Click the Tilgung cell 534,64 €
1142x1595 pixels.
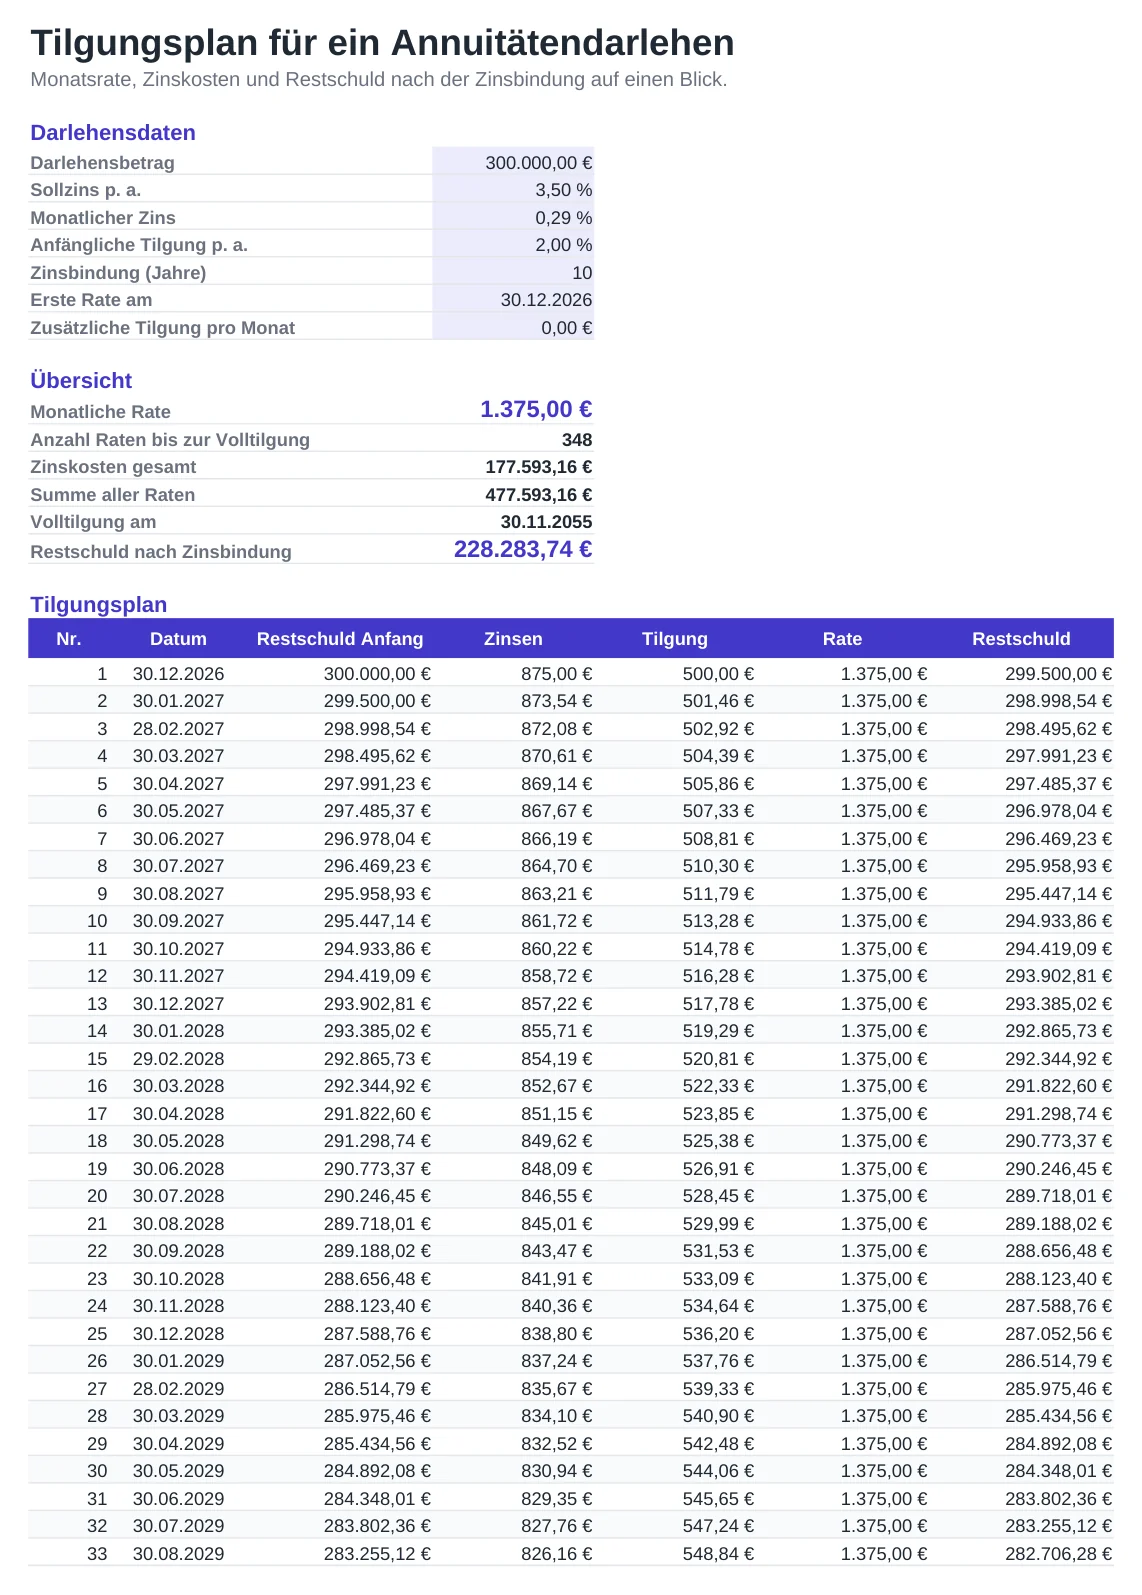pyautogui.click(x=718, y=1306)
